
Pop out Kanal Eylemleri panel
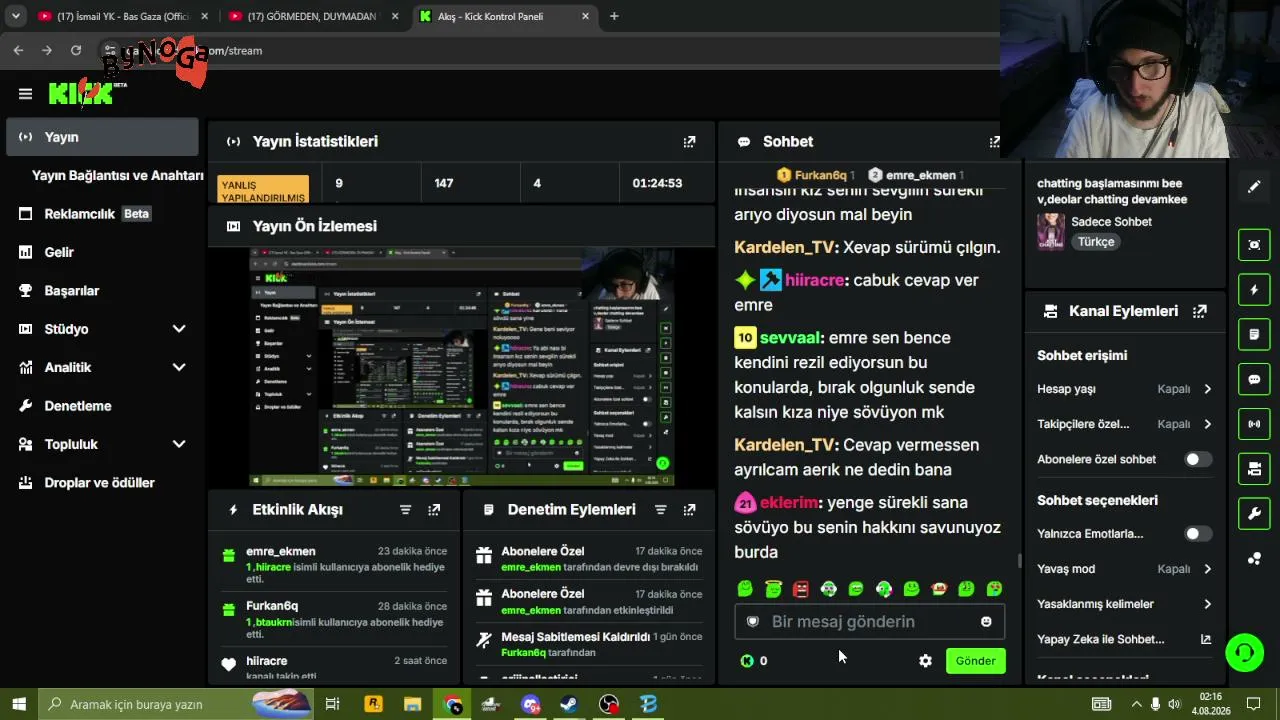[1200, 311]
